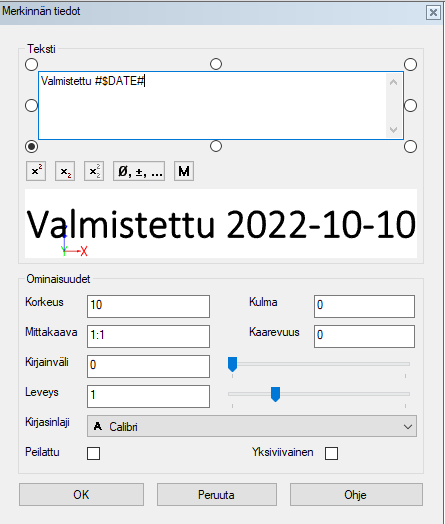445x524 pixels.
Task: Open help with the Ohje button
Action: 356,495
